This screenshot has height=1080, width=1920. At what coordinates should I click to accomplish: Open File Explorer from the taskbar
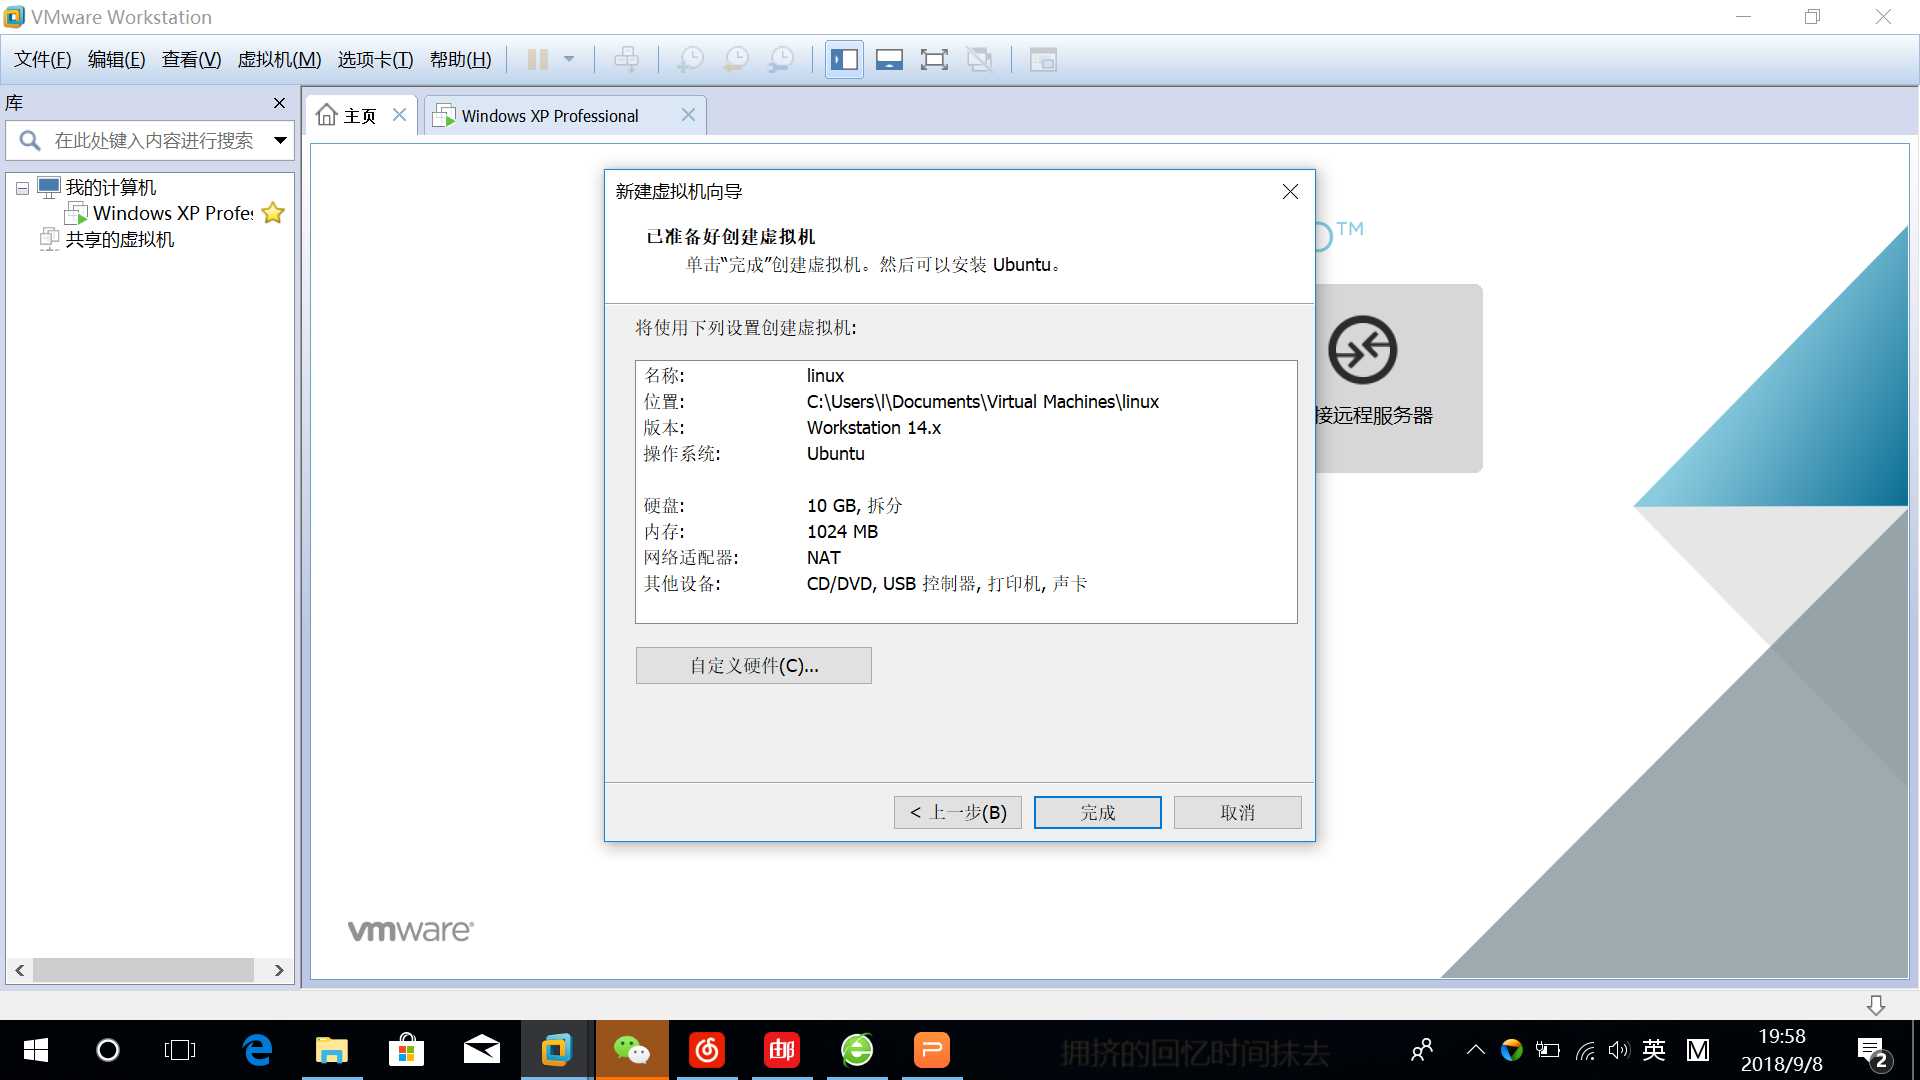point(332,1050)
